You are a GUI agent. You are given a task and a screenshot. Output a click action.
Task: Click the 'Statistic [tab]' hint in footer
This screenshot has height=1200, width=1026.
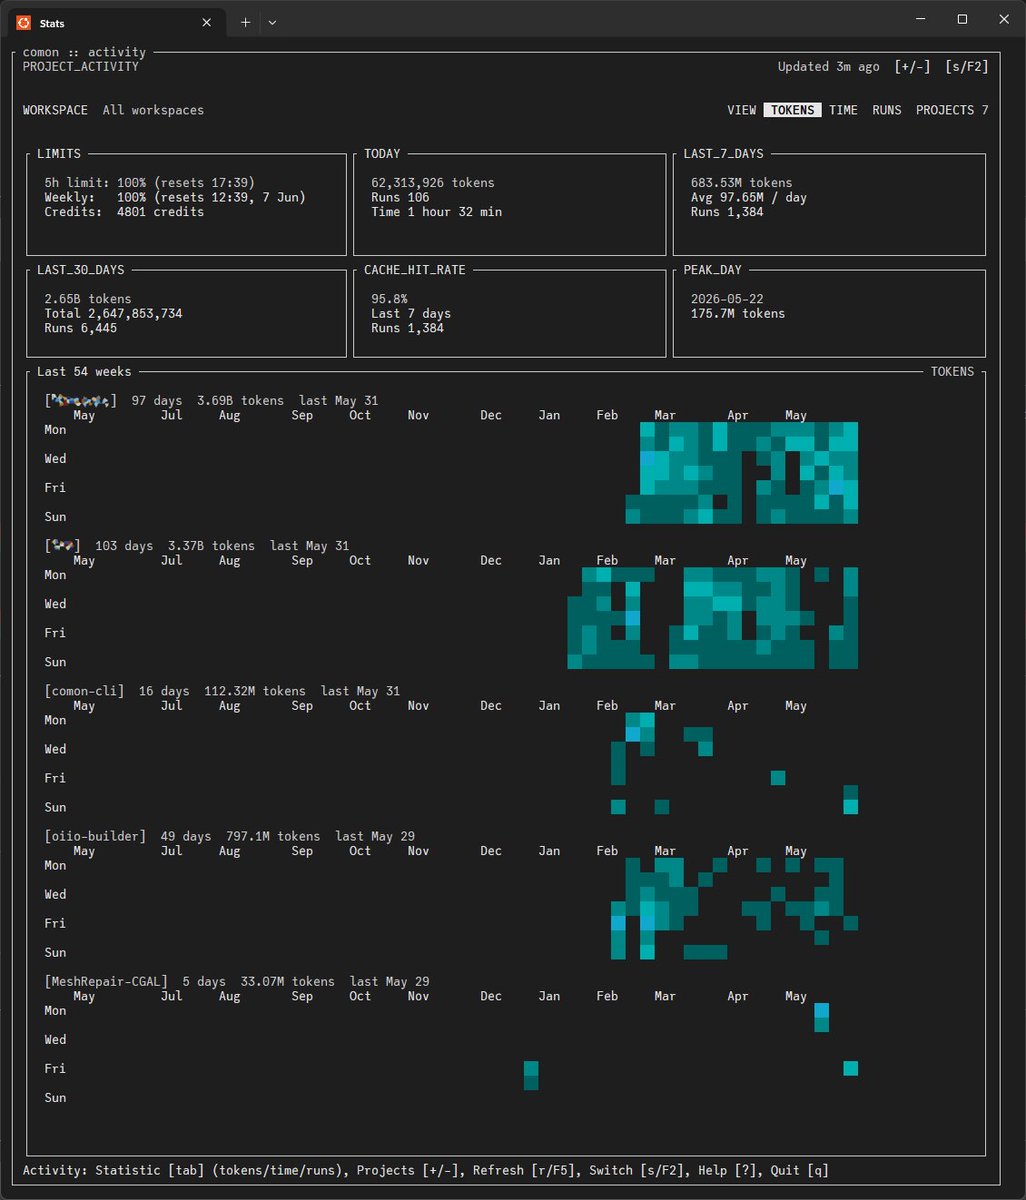click(150, 1170)
